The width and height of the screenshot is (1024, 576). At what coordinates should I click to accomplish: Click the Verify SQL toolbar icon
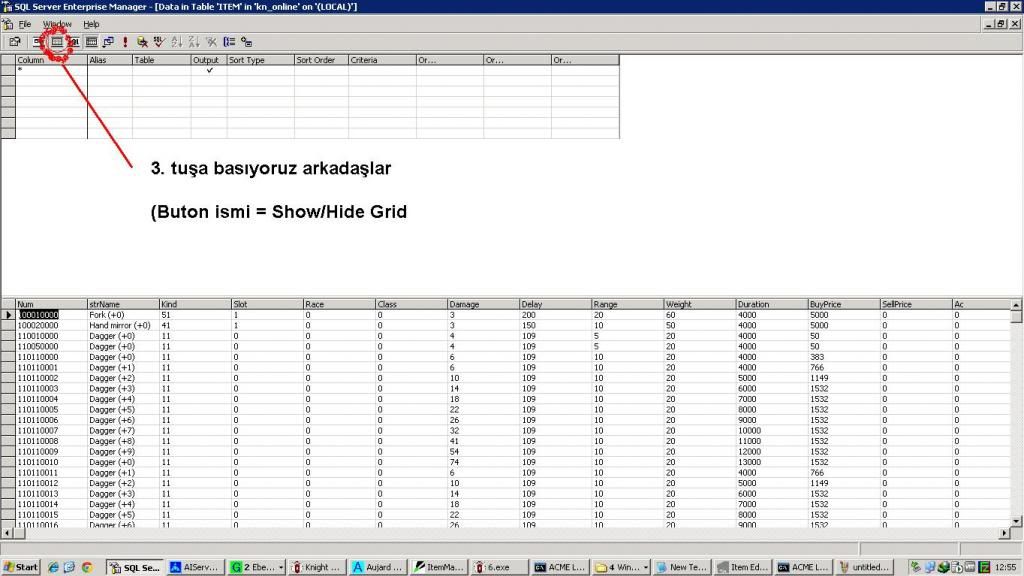(159, 42)
